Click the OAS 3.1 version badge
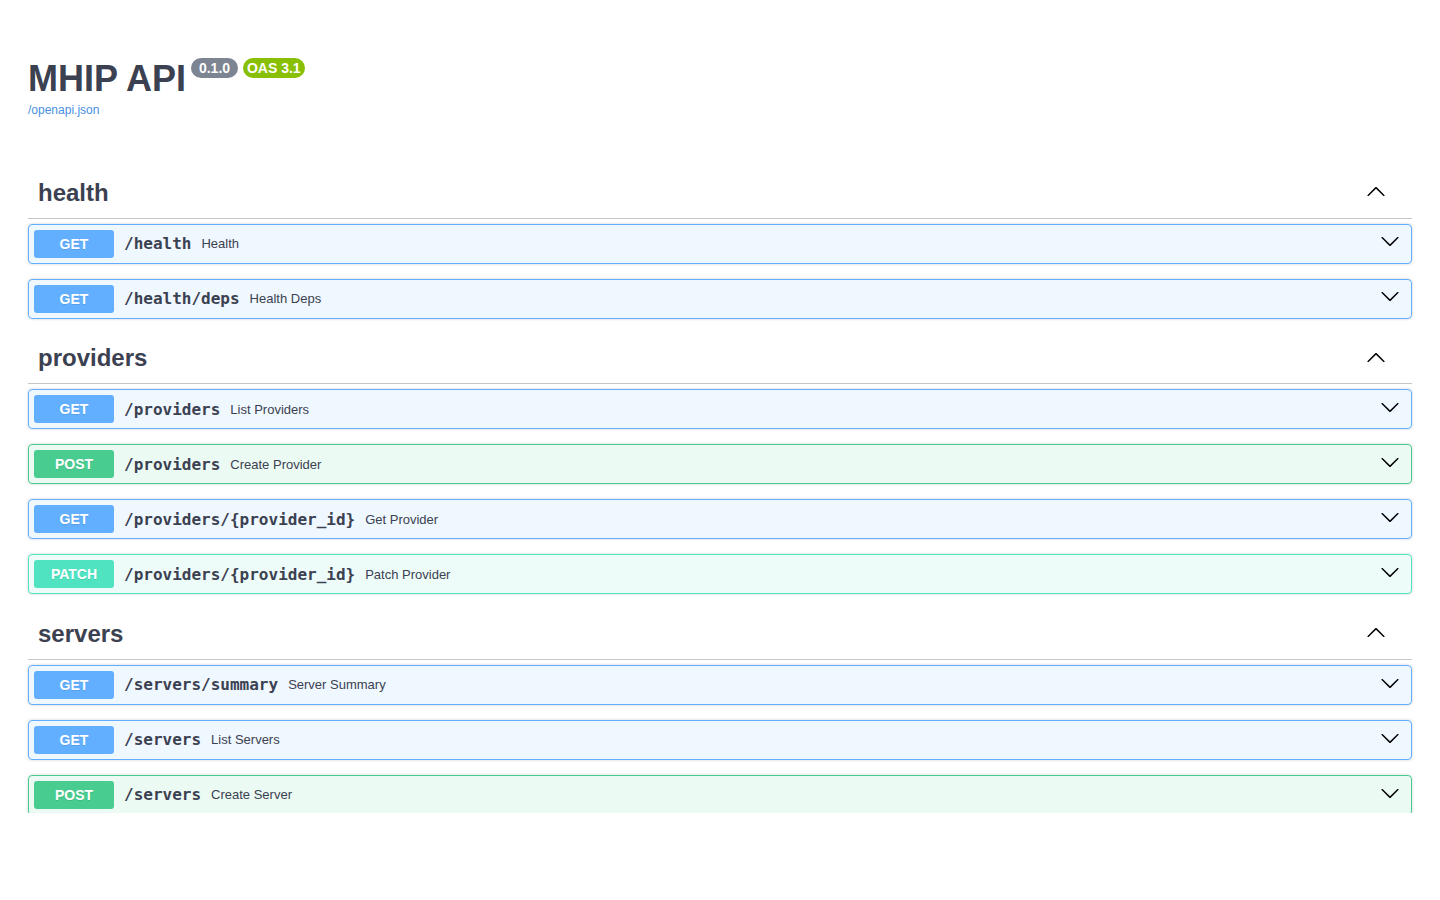Viewport: 1440px width, 900px height. click(274, 68)
